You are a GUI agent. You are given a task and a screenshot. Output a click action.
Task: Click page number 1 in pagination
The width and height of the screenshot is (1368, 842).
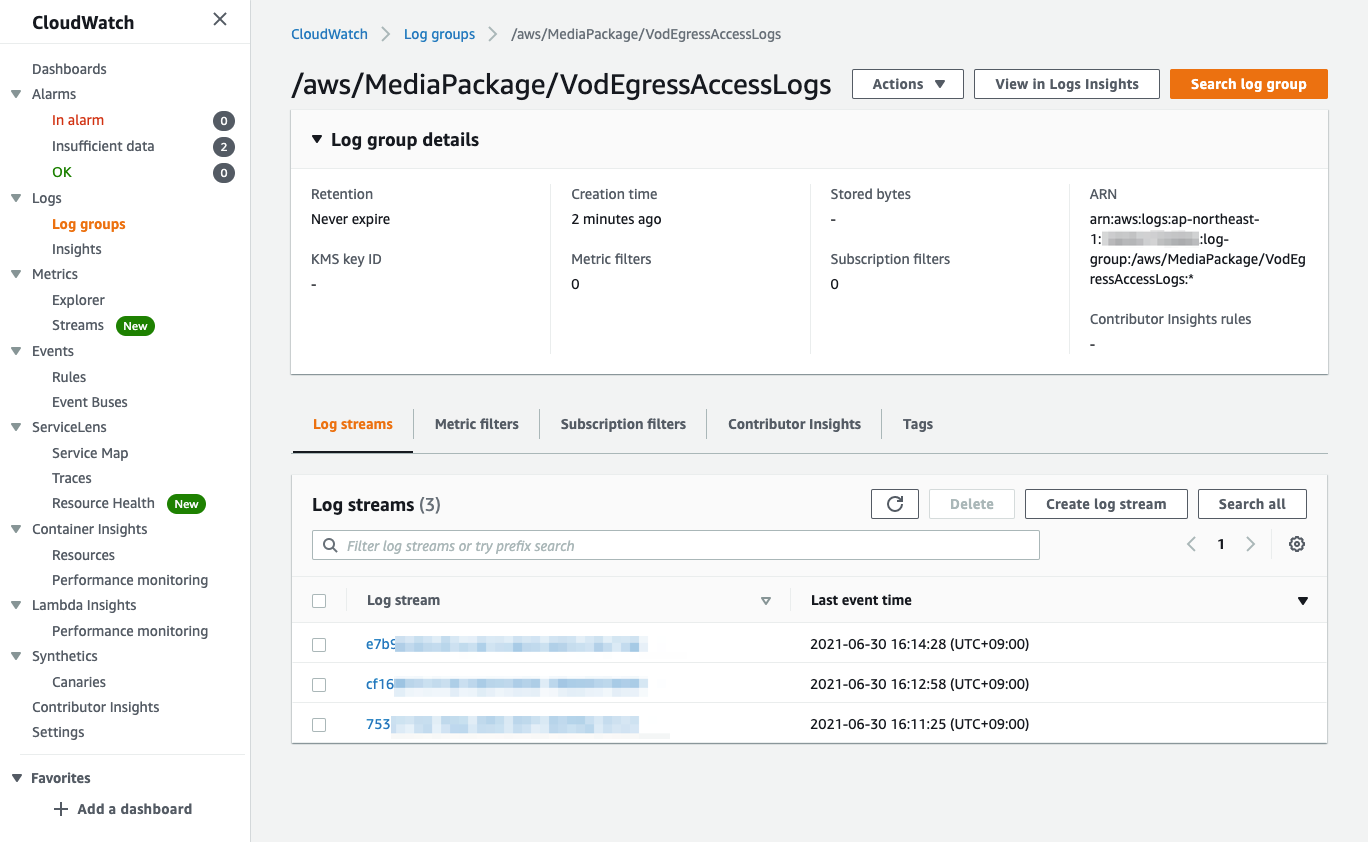coord(1221,545)
